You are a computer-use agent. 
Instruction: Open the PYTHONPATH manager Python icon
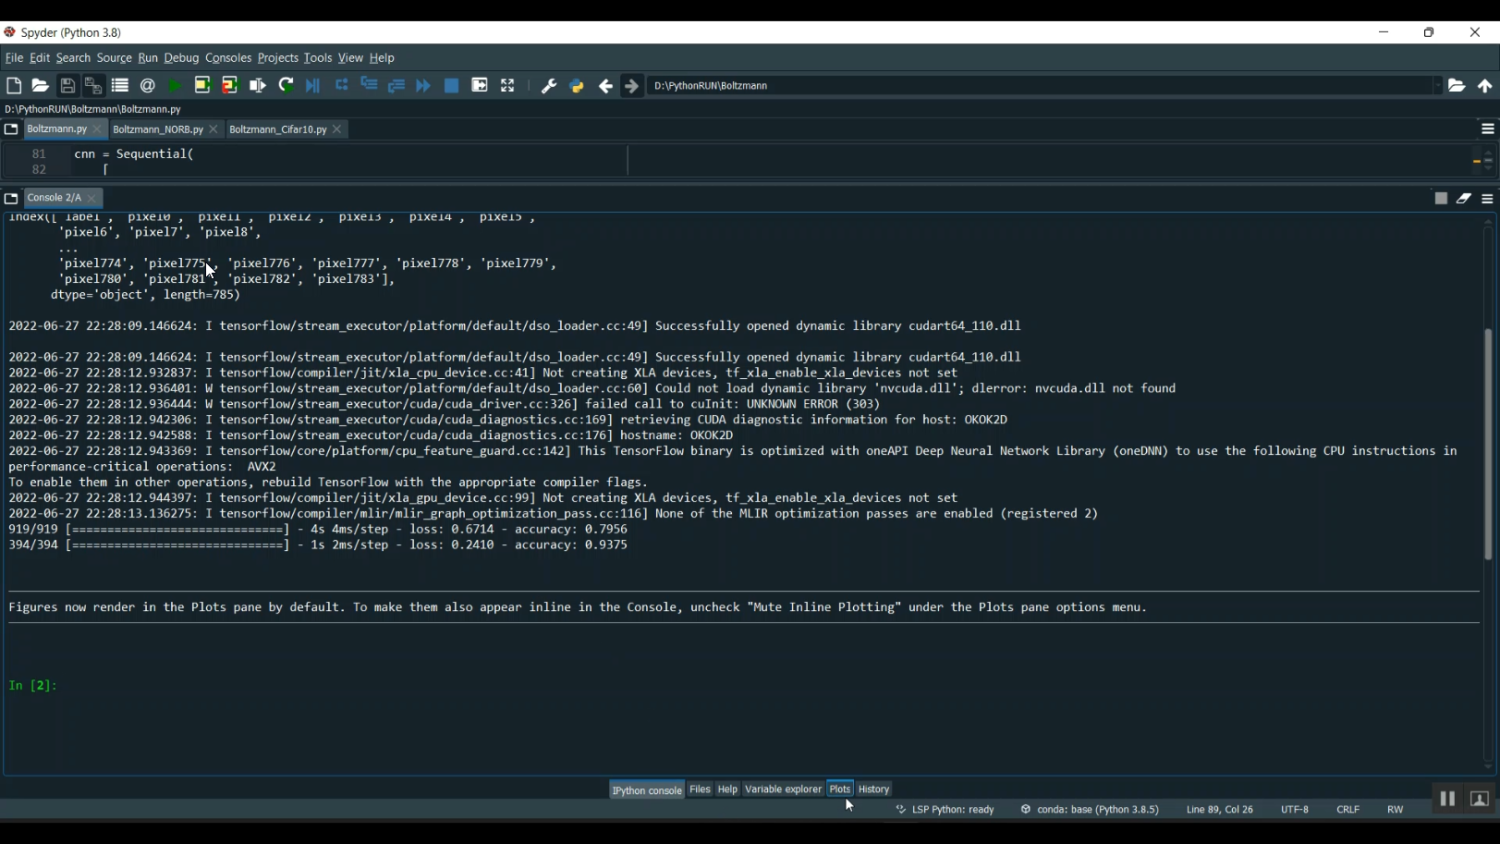pos(577,86)
